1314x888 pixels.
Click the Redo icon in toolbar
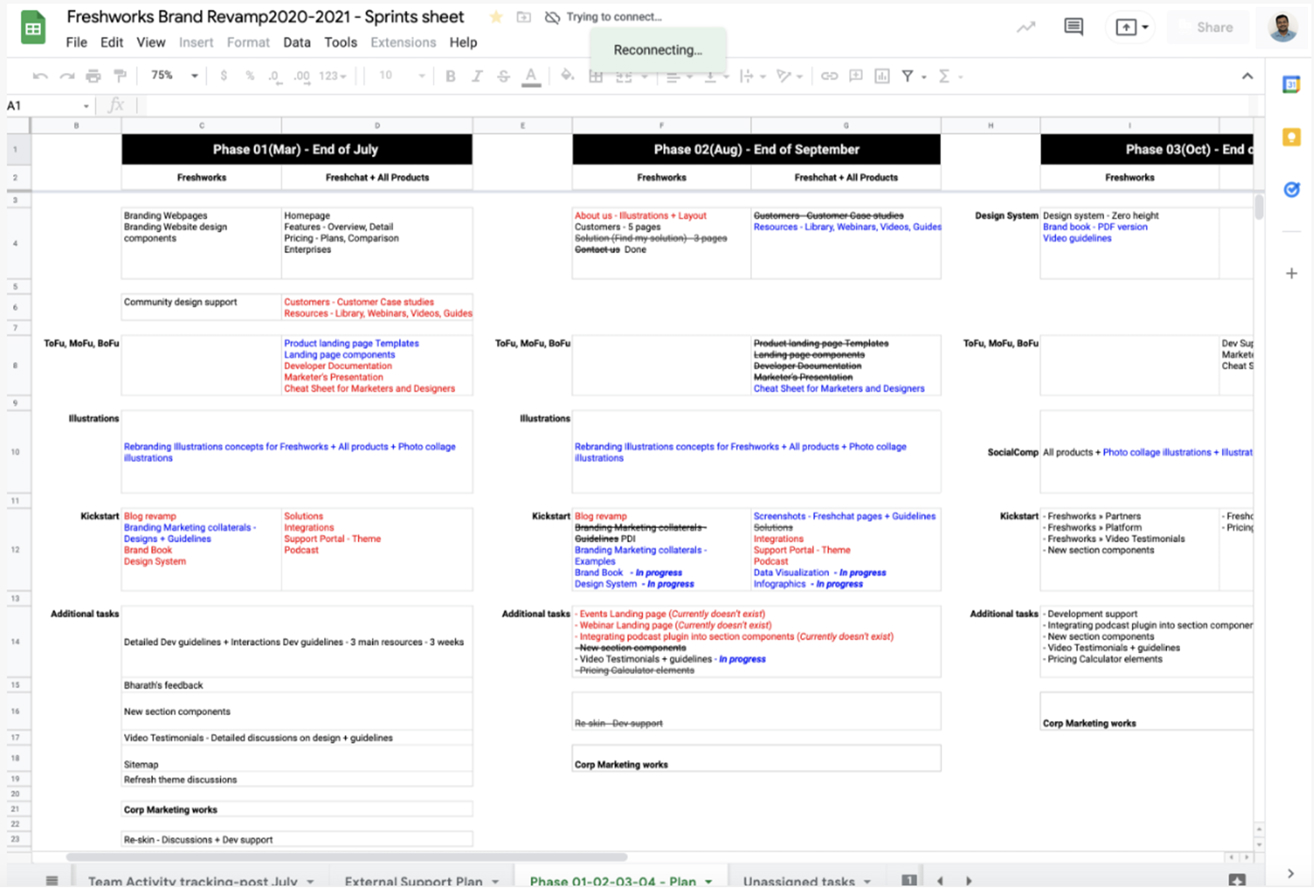(x=67, y=76)
